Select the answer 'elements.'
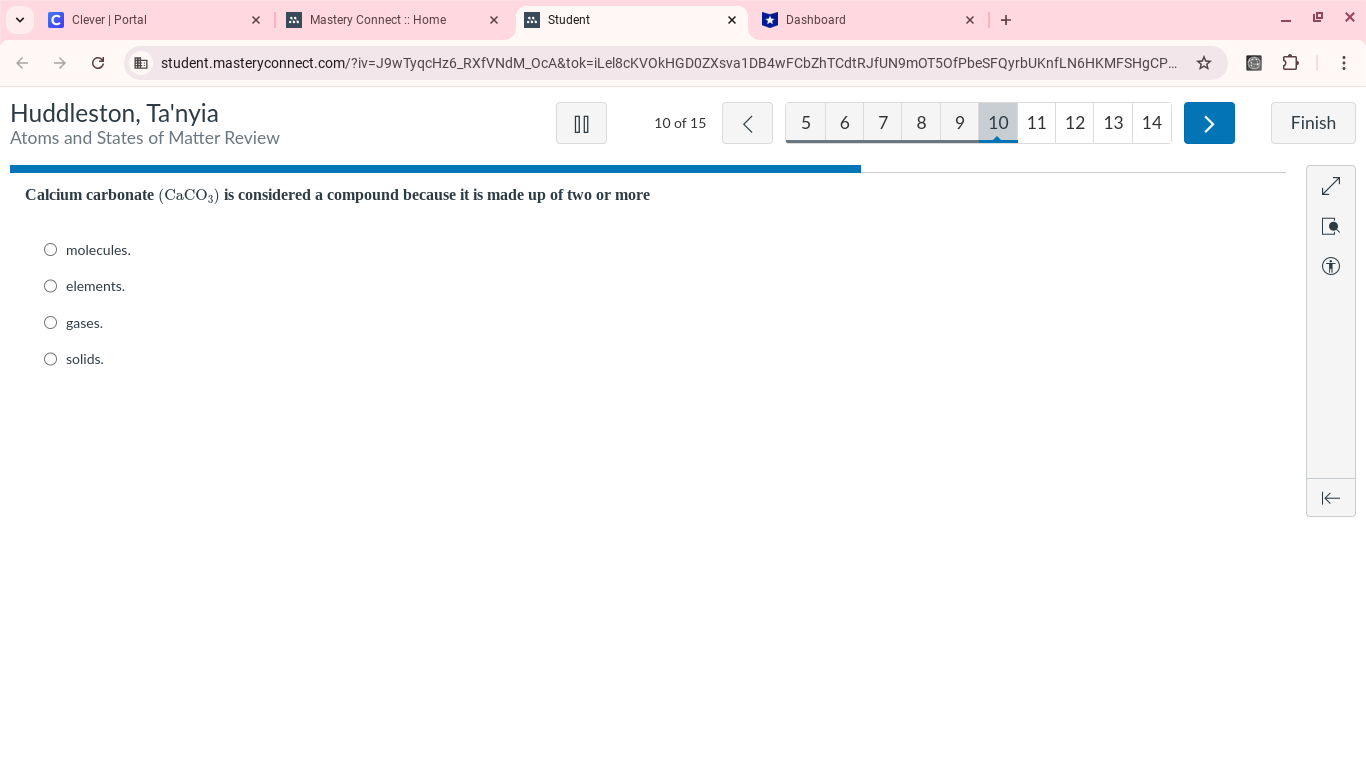Screen dimensions: 1366x768 click(51, 286)
